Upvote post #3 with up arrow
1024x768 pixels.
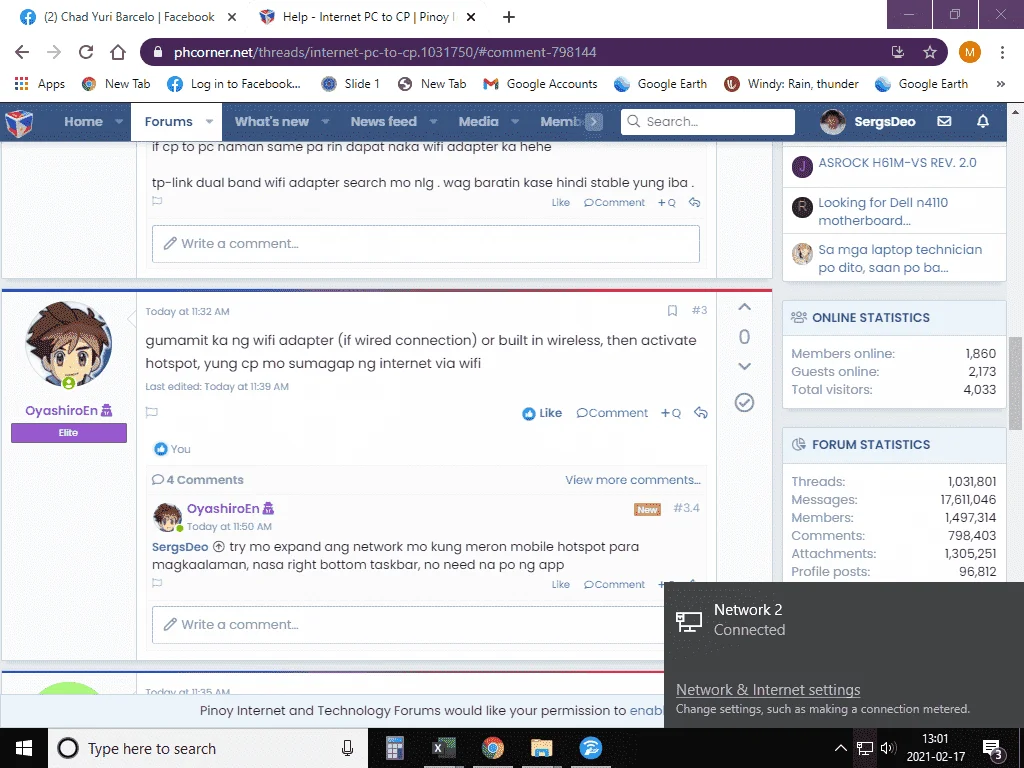[744, 307]
